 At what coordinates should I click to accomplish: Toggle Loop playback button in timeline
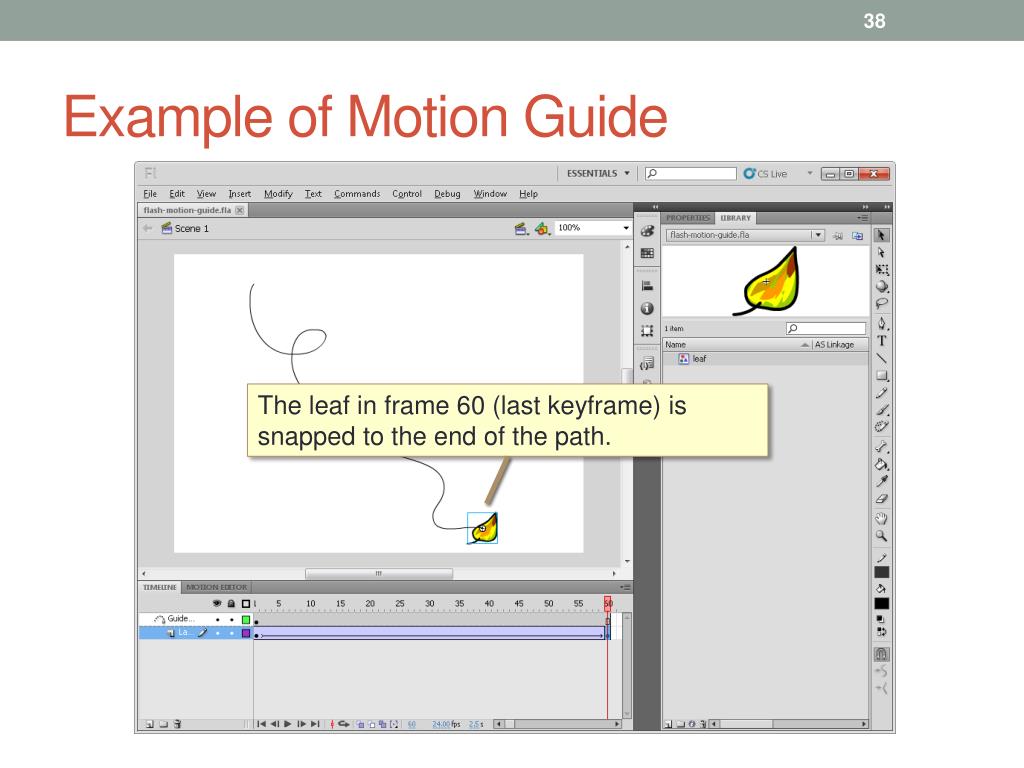click(344, 724)
